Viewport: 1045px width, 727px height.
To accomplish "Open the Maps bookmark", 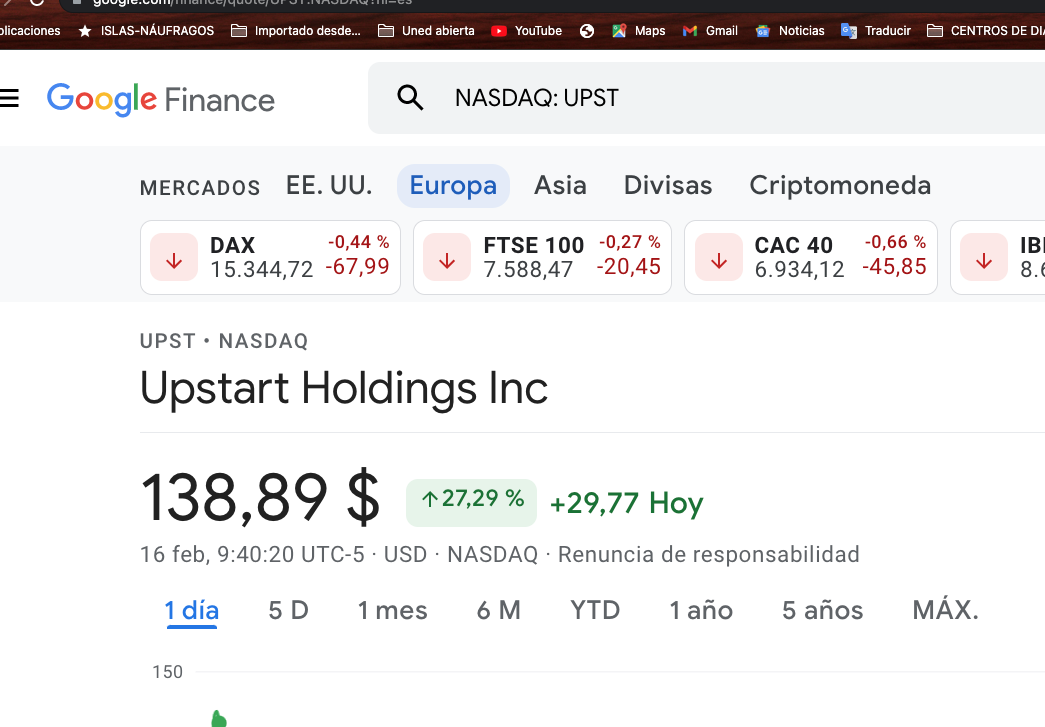I will click(x=638, y=31).
